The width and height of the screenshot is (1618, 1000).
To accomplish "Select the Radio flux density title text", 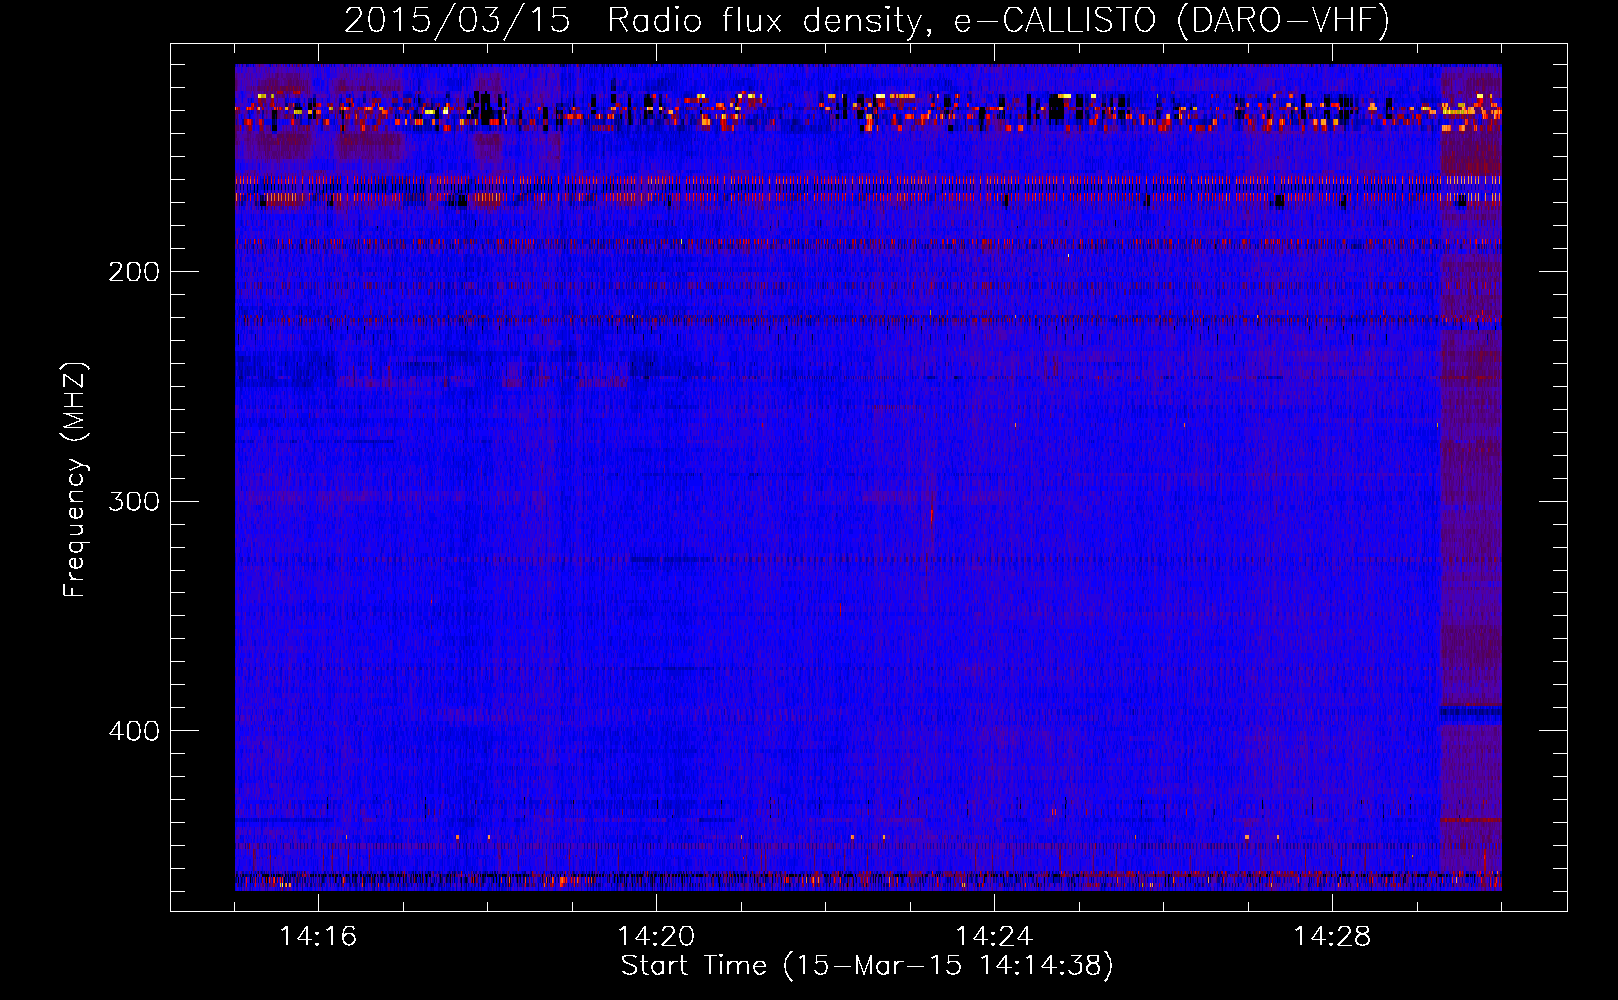I will (x=764, y=21).
